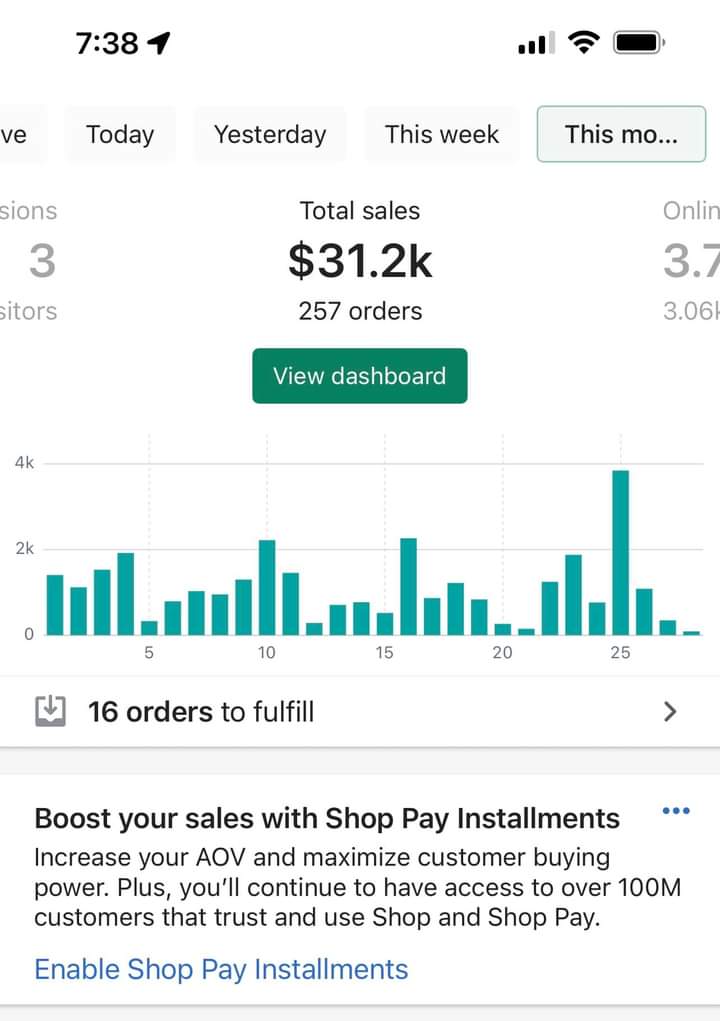
Task: Tap the bar for day 10 in chart
Action: (267, 587)
